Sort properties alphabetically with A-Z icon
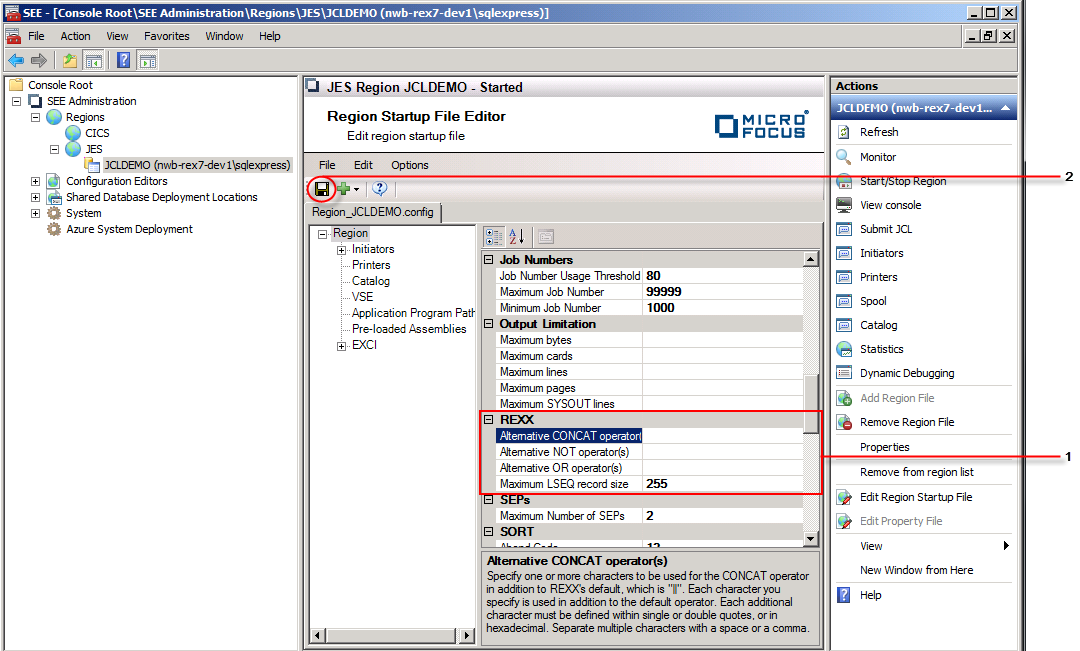1080x651 pixels. (x=517, y=237)
